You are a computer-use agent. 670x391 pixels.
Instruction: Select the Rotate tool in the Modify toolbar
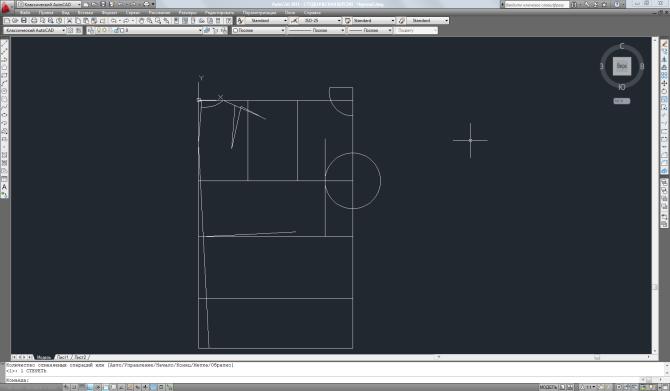[x=664, y=91]
